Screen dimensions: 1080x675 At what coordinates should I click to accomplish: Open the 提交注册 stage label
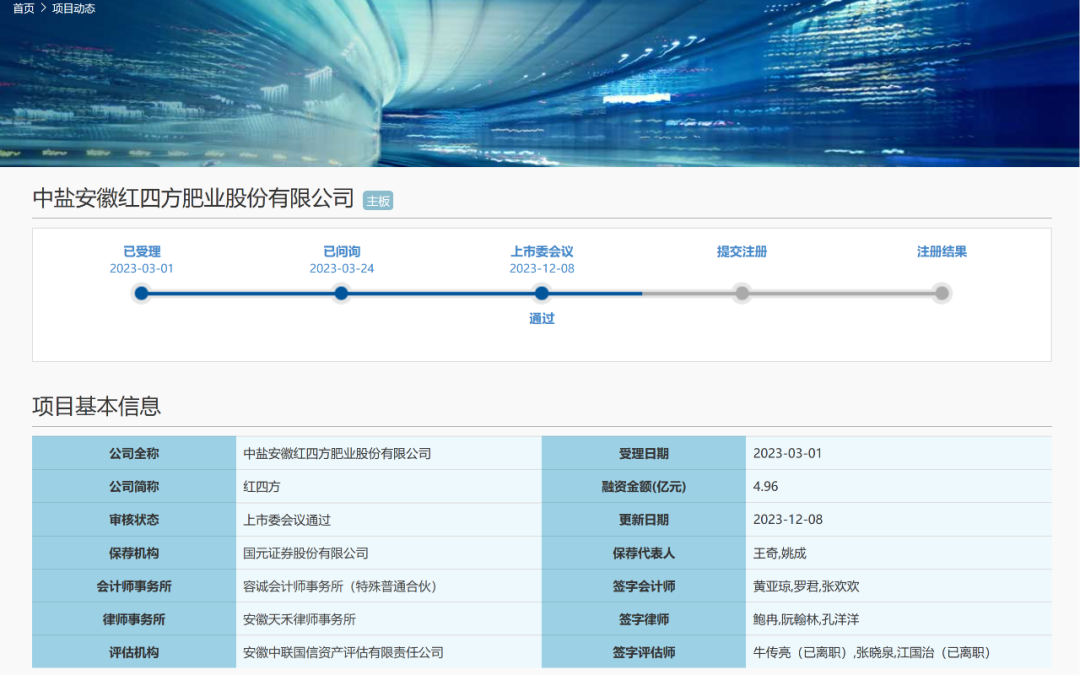[742, 252]
